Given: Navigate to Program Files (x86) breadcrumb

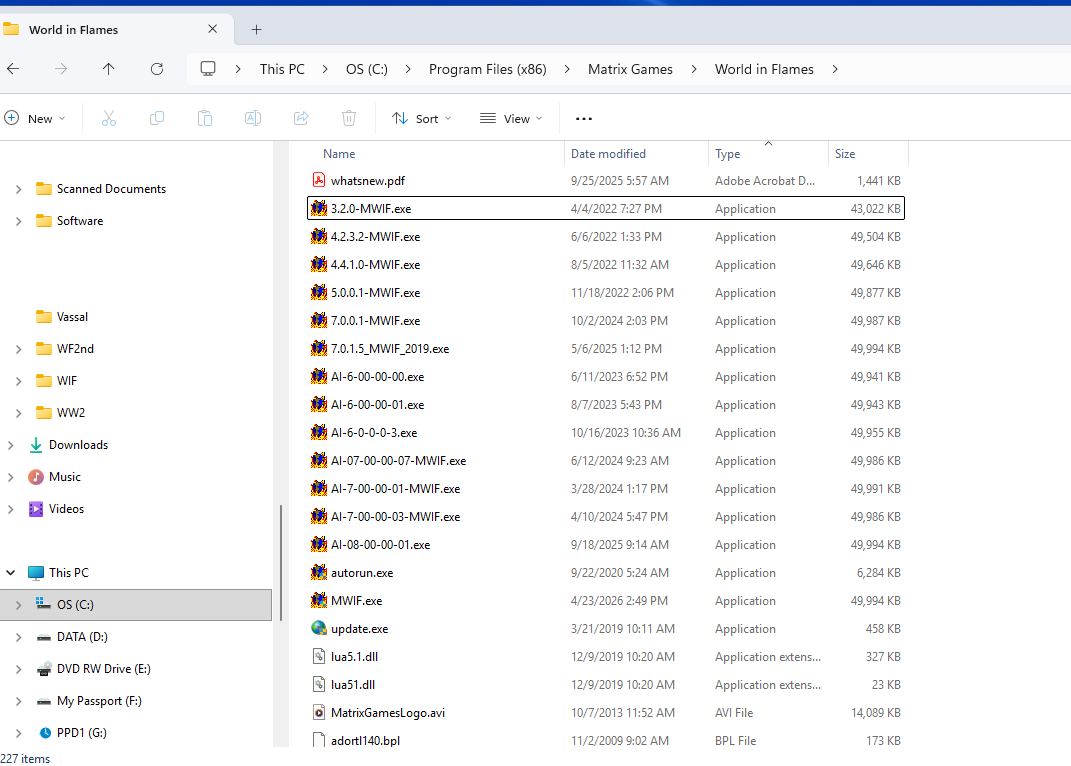Looking at the screenshot, I should coord(488,69).
